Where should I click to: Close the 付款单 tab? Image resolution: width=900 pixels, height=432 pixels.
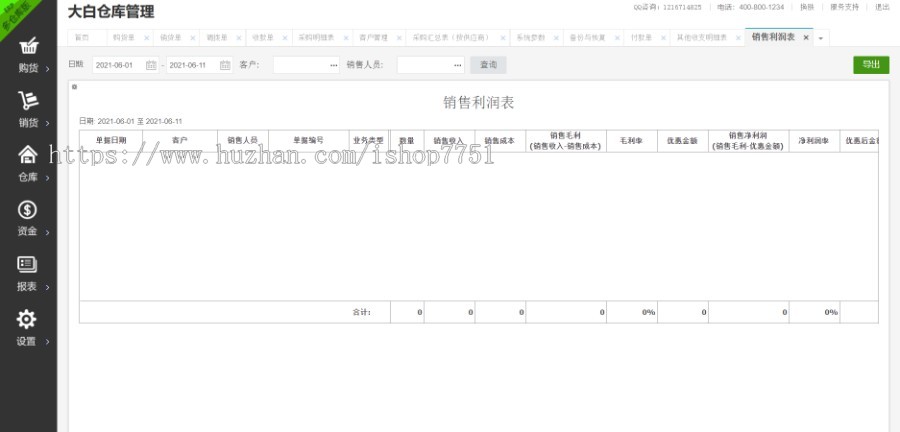point(664,38)
